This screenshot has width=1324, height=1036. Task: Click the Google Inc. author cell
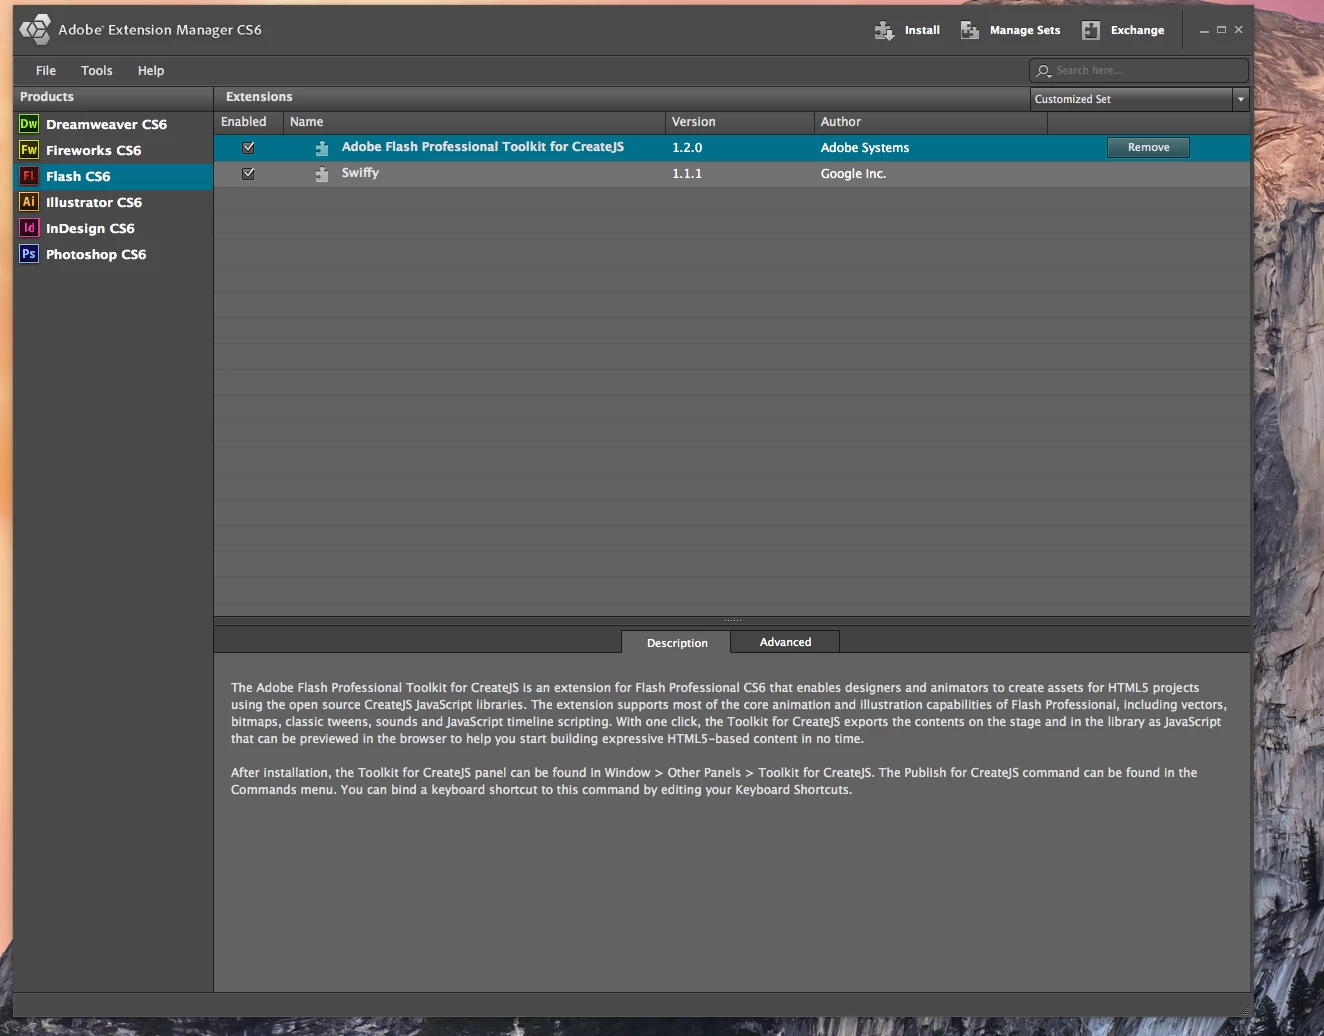point(853,174)
